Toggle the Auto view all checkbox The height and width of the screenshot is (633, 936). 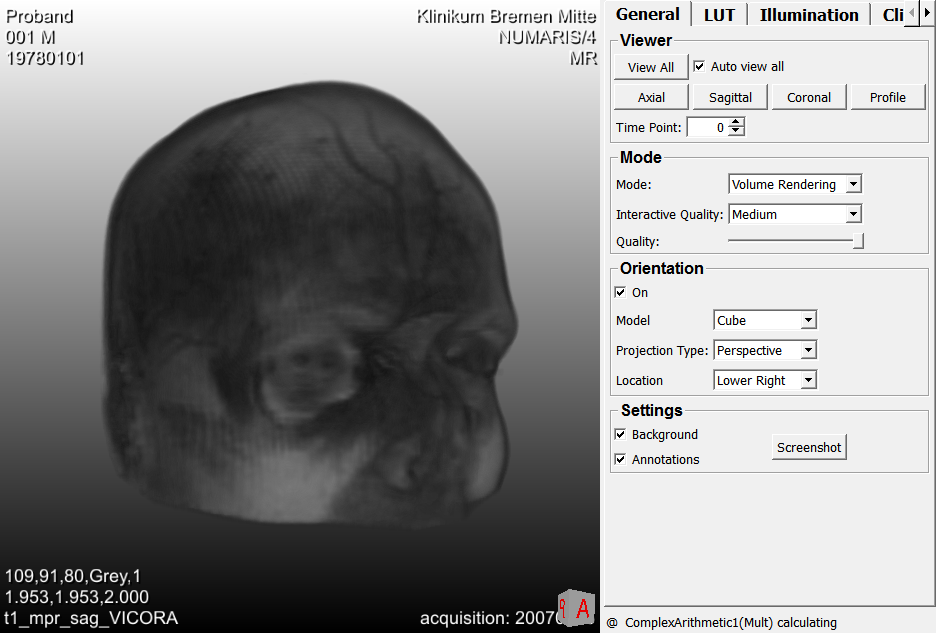(x=699, y=66)
